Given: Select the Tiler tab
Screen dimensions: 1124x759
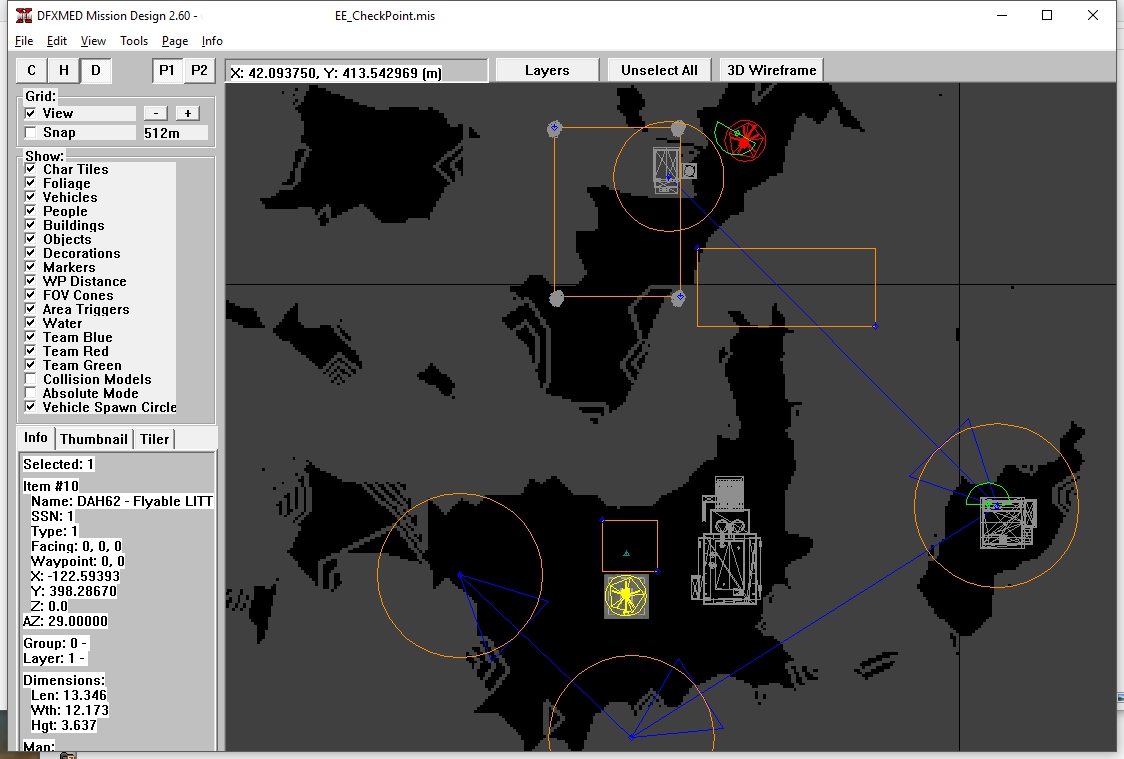Looking at the screenshot, I should pos(154,439).
